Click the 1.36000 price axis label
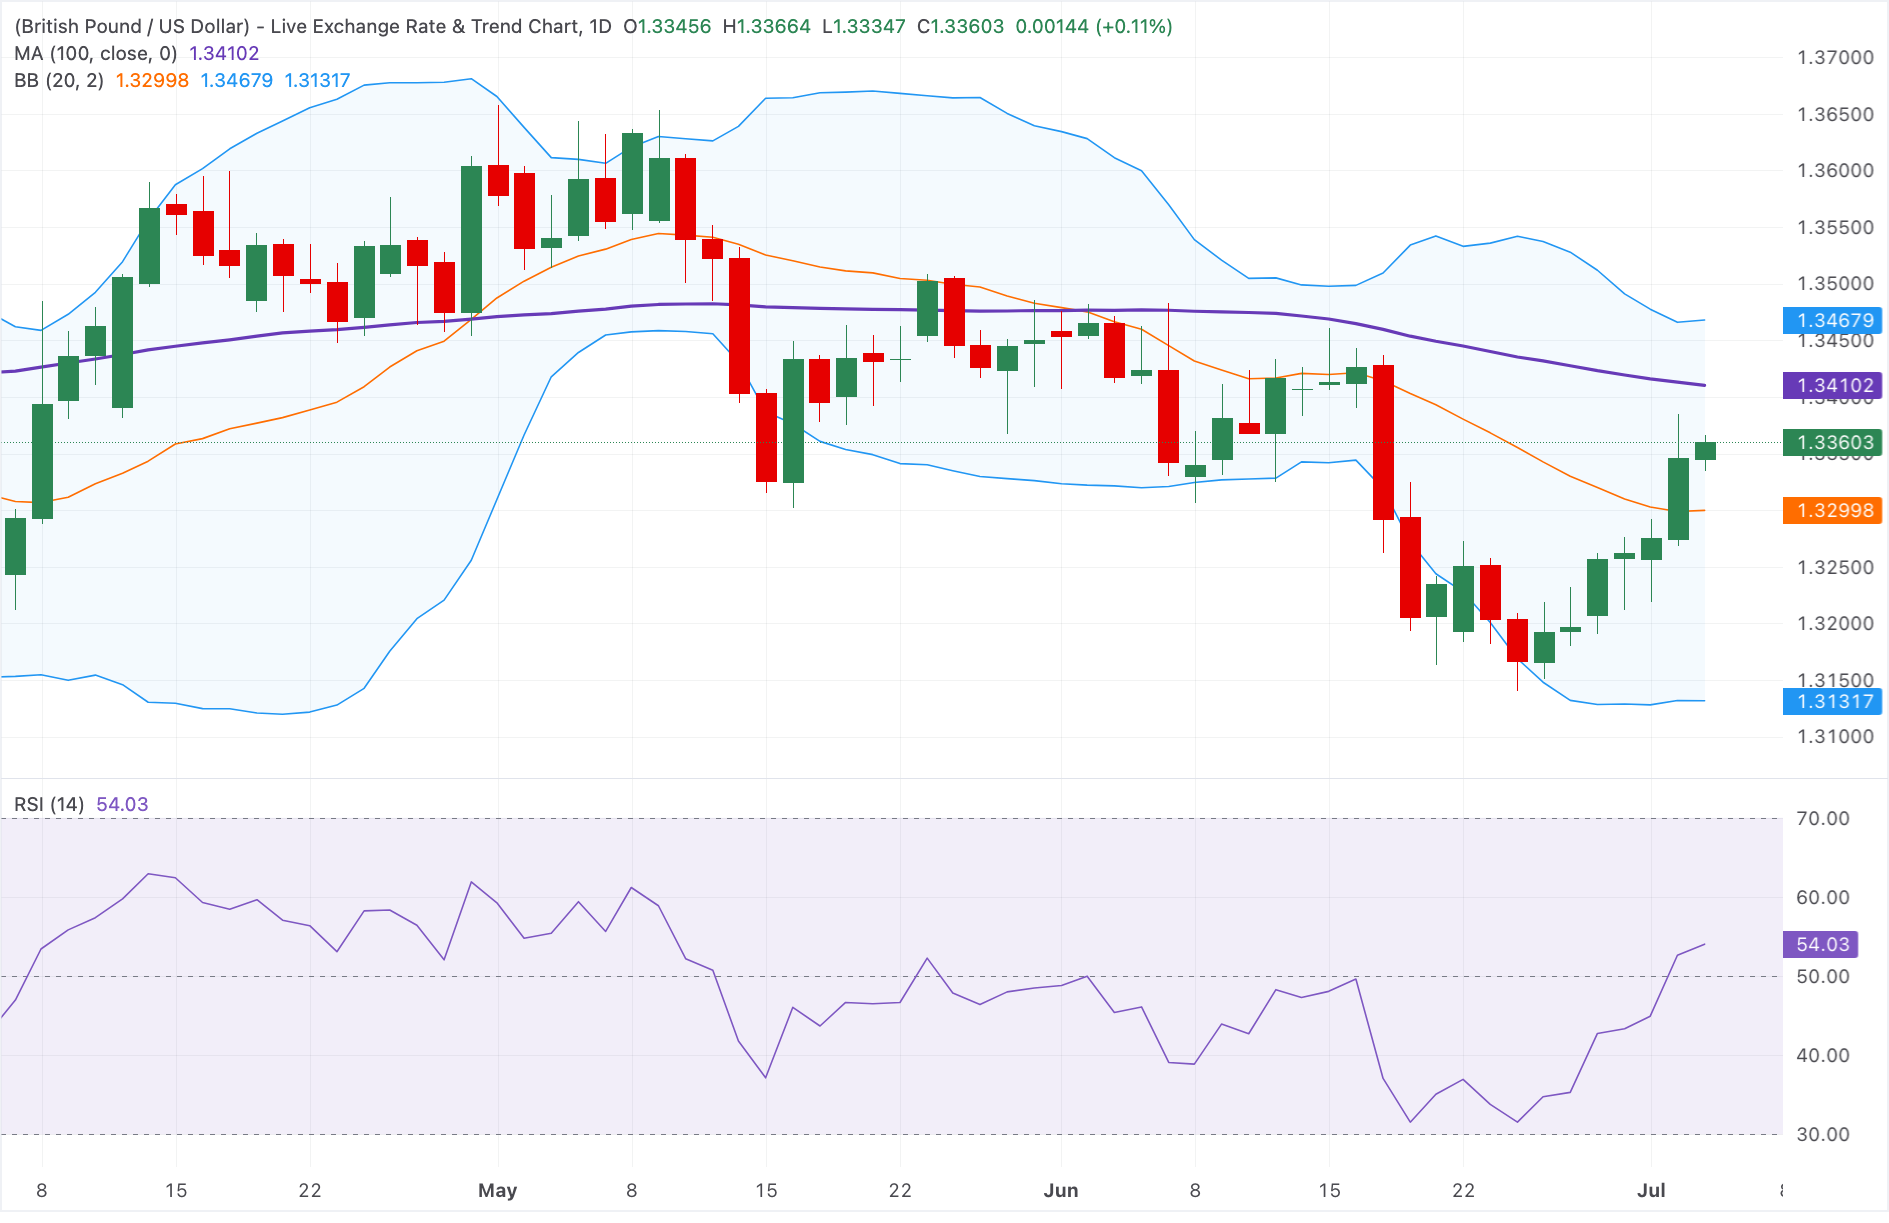This screenshot has width=1889, height=1223. [x=1835, y=170]
